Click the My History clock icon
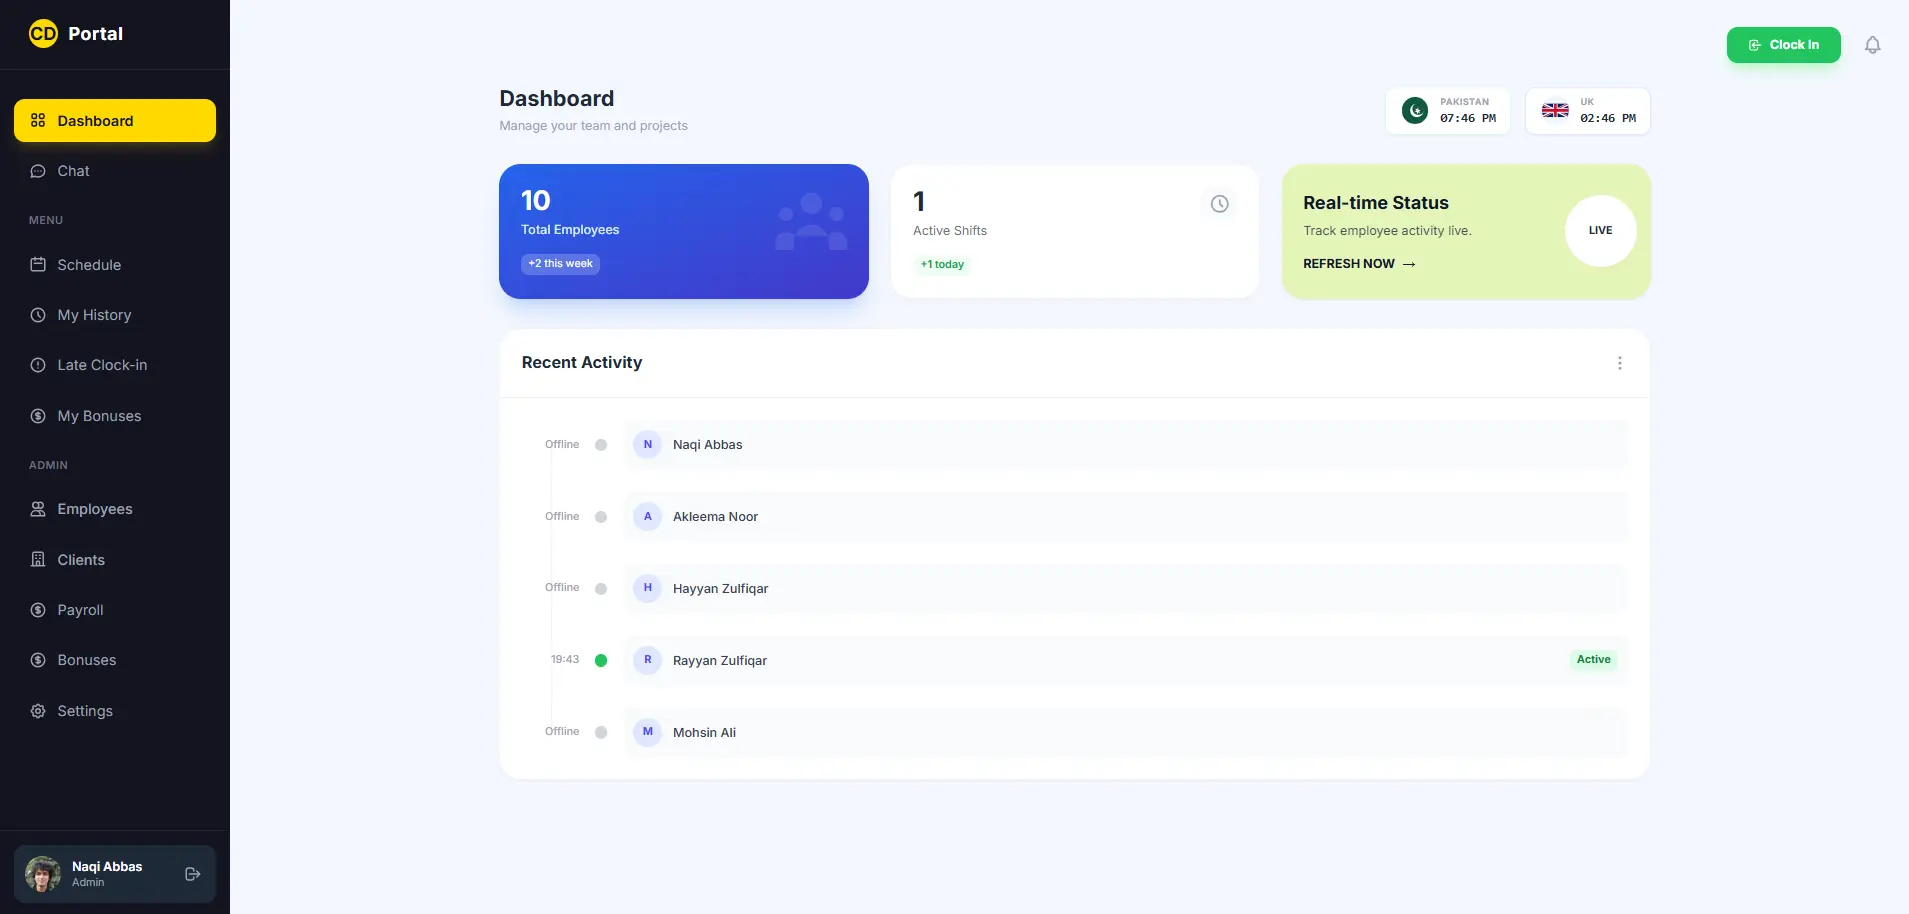Screen dimensions: 1909x914 37,314
